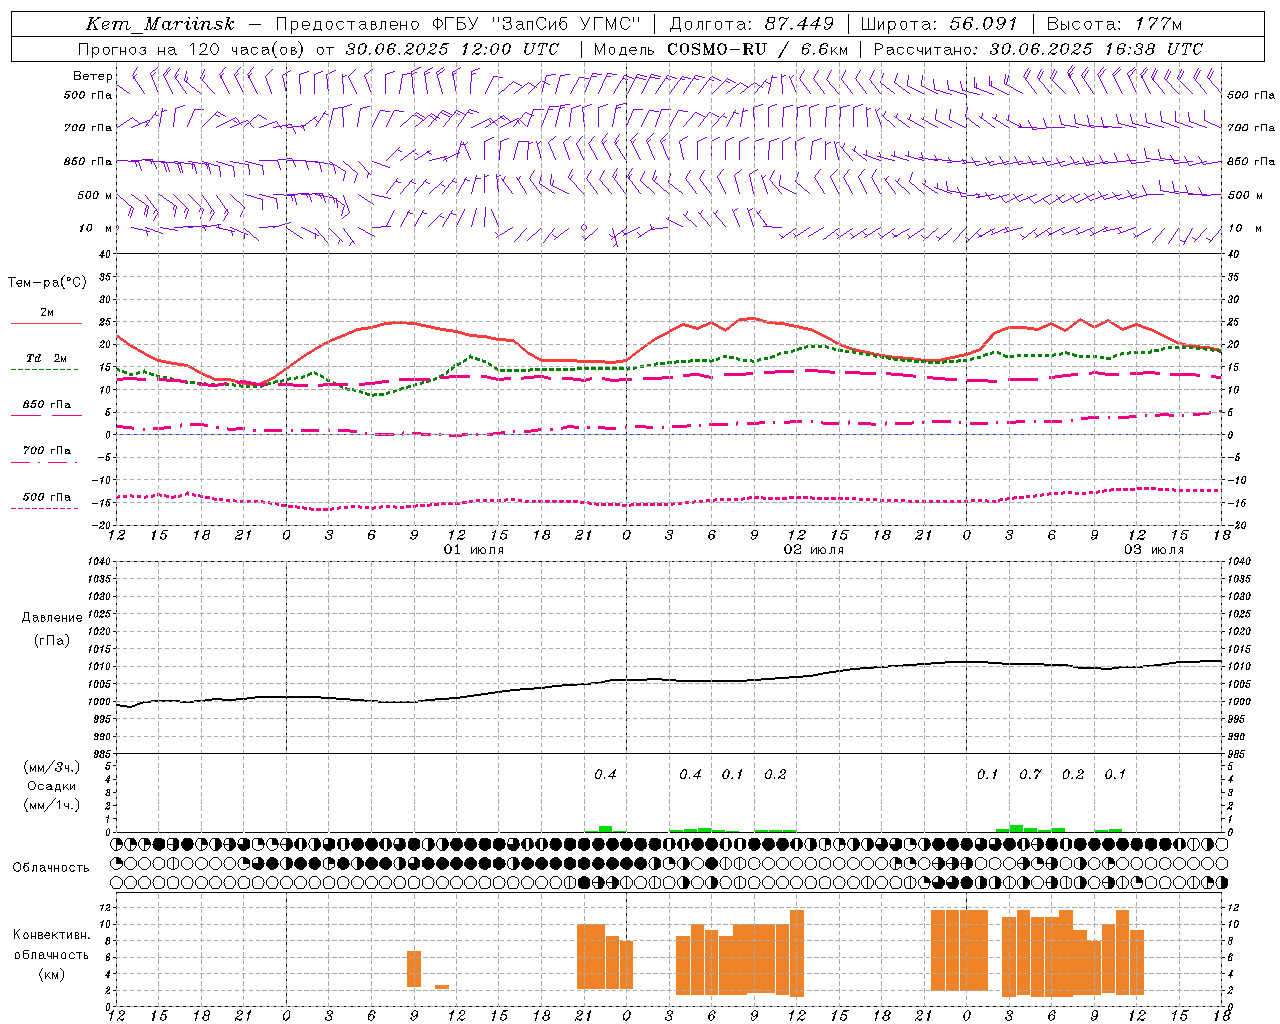
Task: Click the '0.7' precipitation amount value
Action: click(x=1030, y=775)
